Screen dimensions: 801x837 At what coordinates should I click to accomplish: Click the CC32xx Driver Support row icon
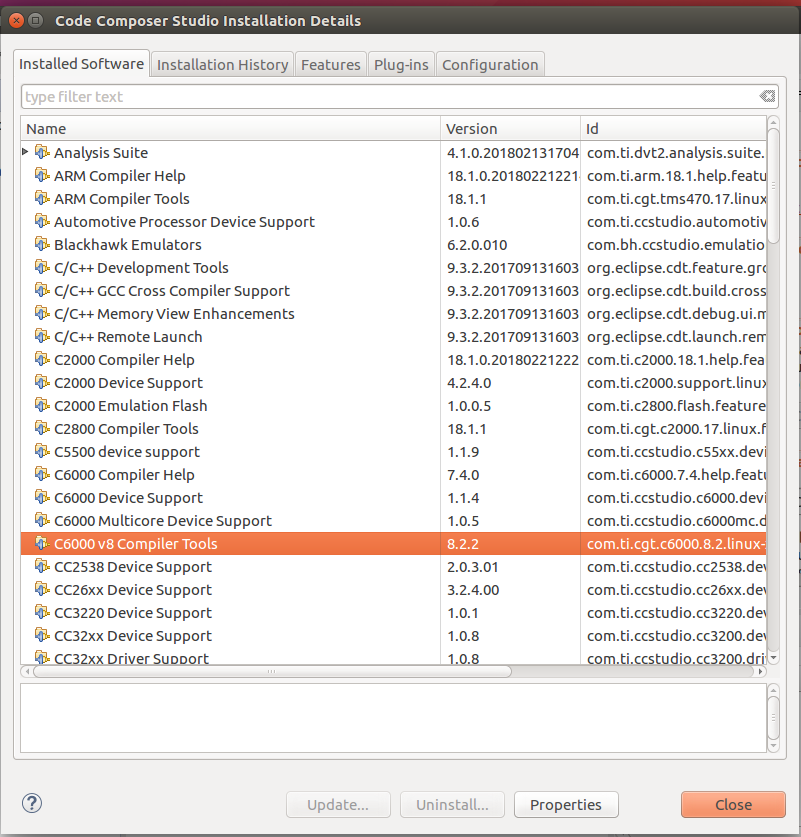point(42,657)
